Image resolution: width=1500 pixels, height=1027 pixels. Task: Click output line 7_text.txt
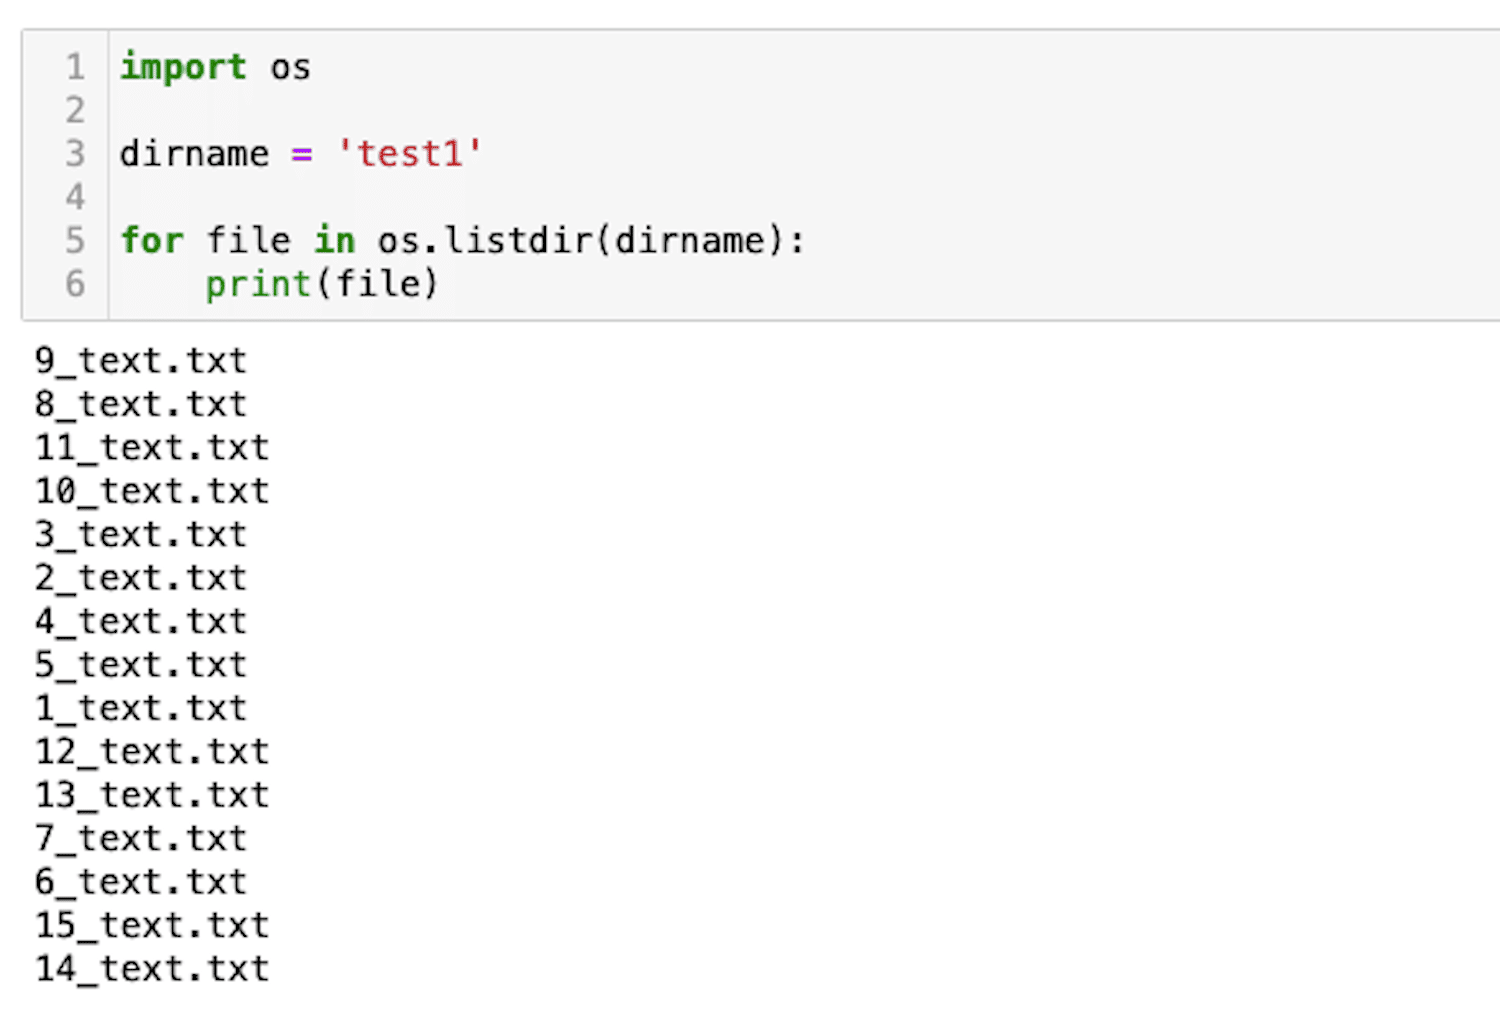tap(140, 838)
